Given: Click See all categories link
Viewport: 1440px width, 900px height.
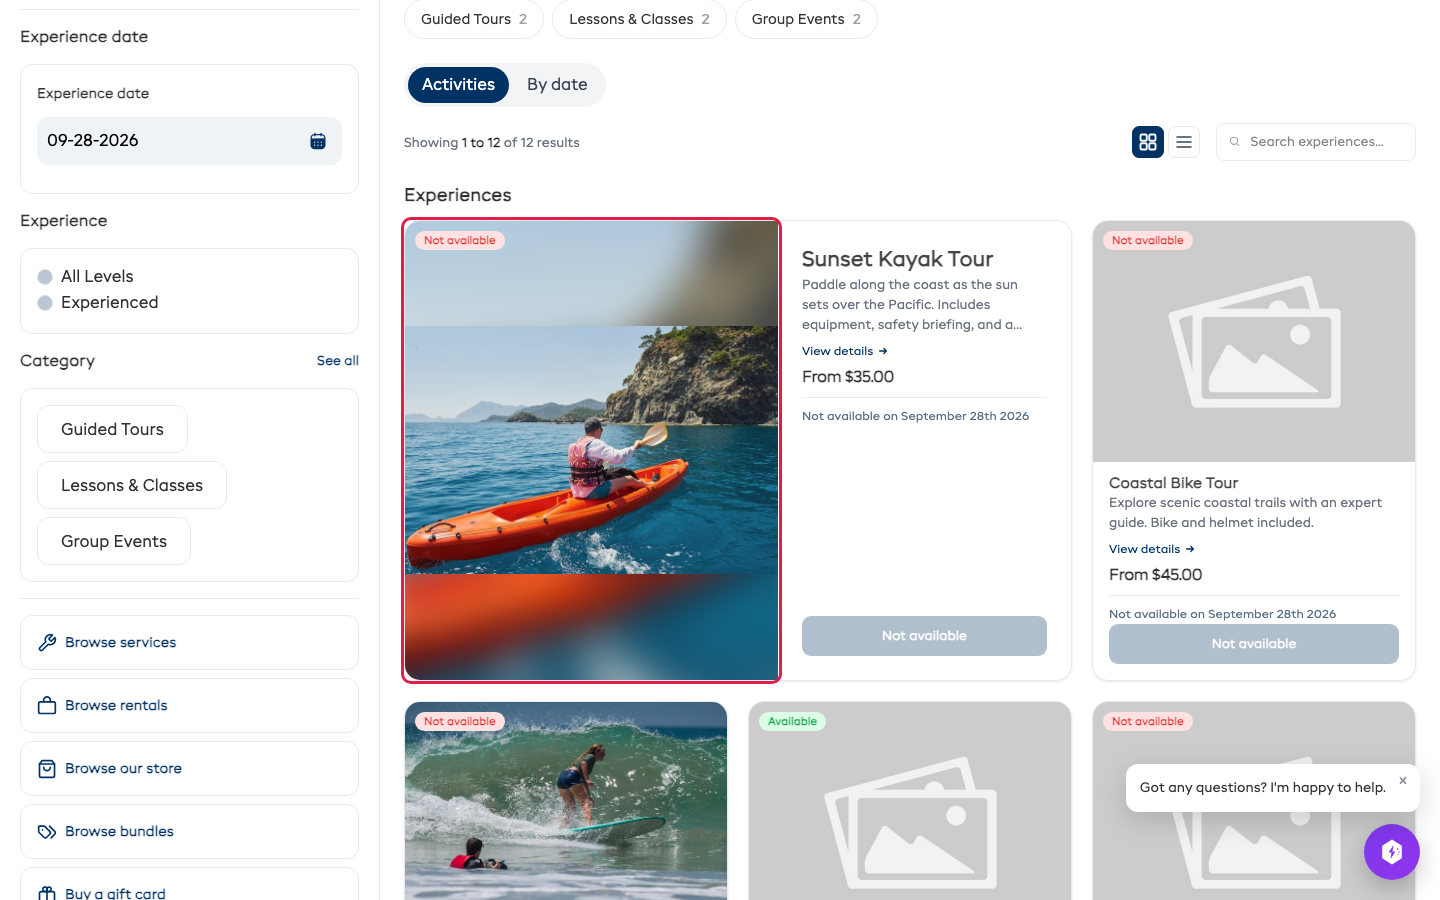Looking at the screenshot, I should point(338,361).
